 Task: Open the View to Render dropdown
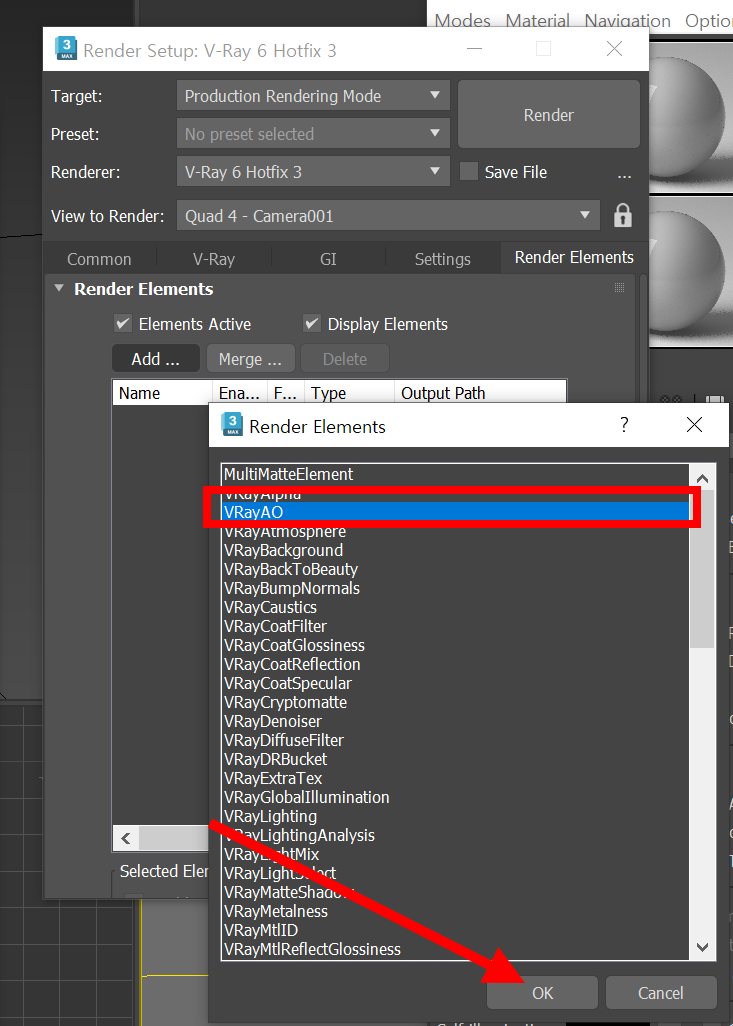pyautogui.click(x=388, y=215)
